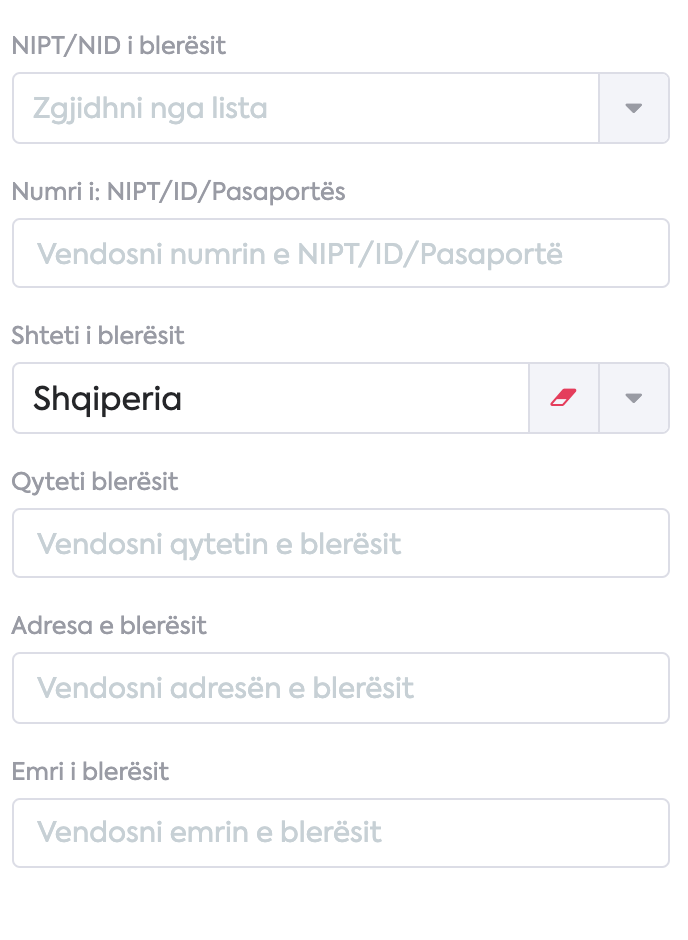Expand the Shteti i blerësit dropdown arrow

point(633,398)
